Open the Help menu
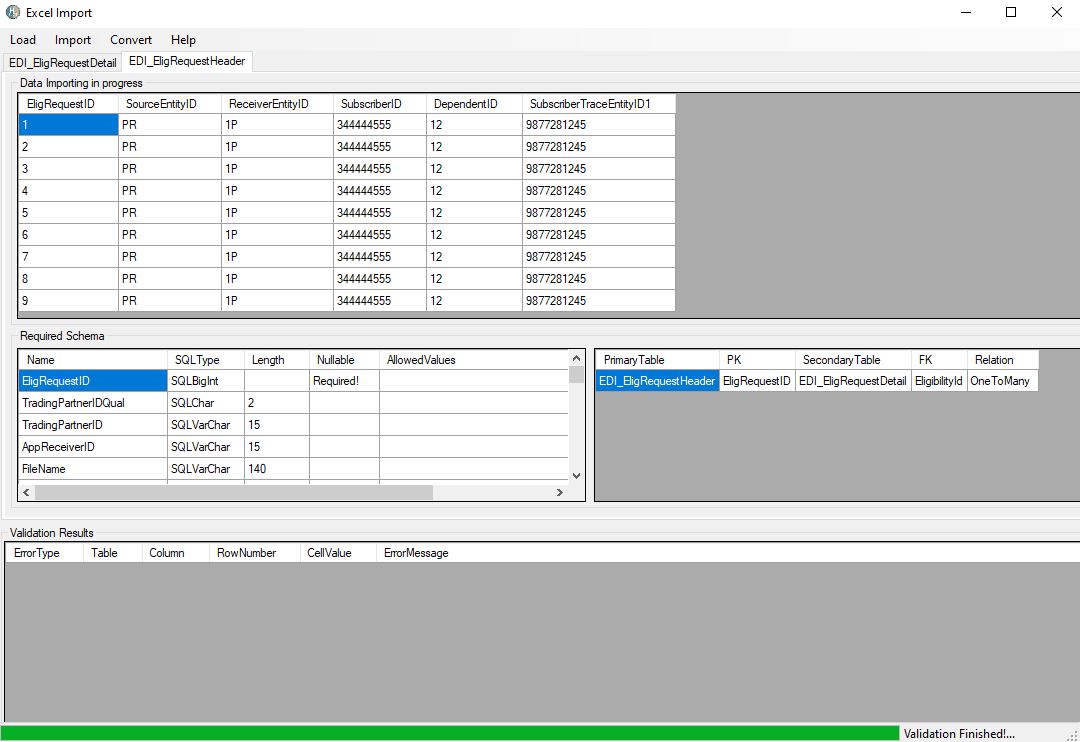This screenshot has width=1080, height=742. coord(183,40)
